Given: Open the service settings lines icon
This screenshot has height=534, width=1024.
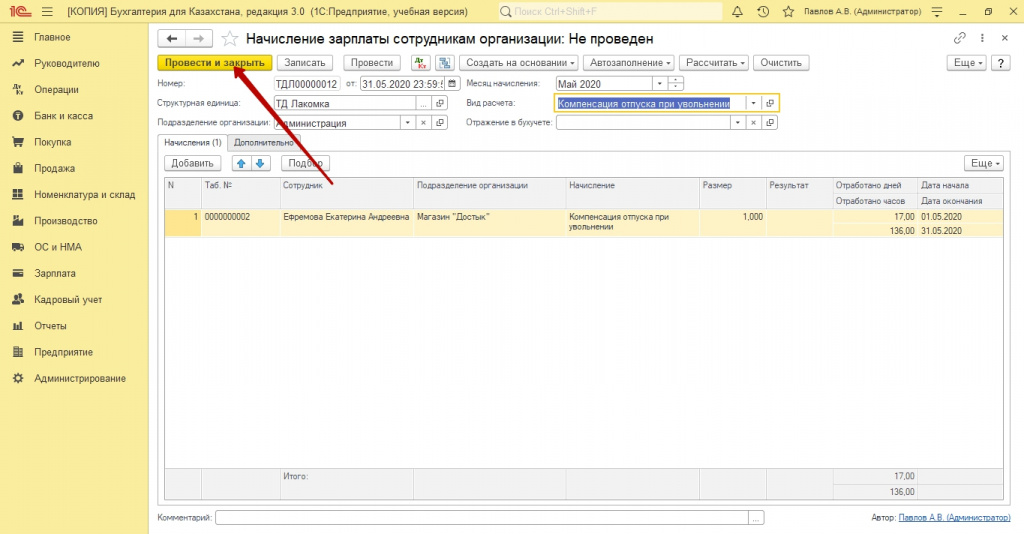Looking at the screenshot, I should pos(937,12).
